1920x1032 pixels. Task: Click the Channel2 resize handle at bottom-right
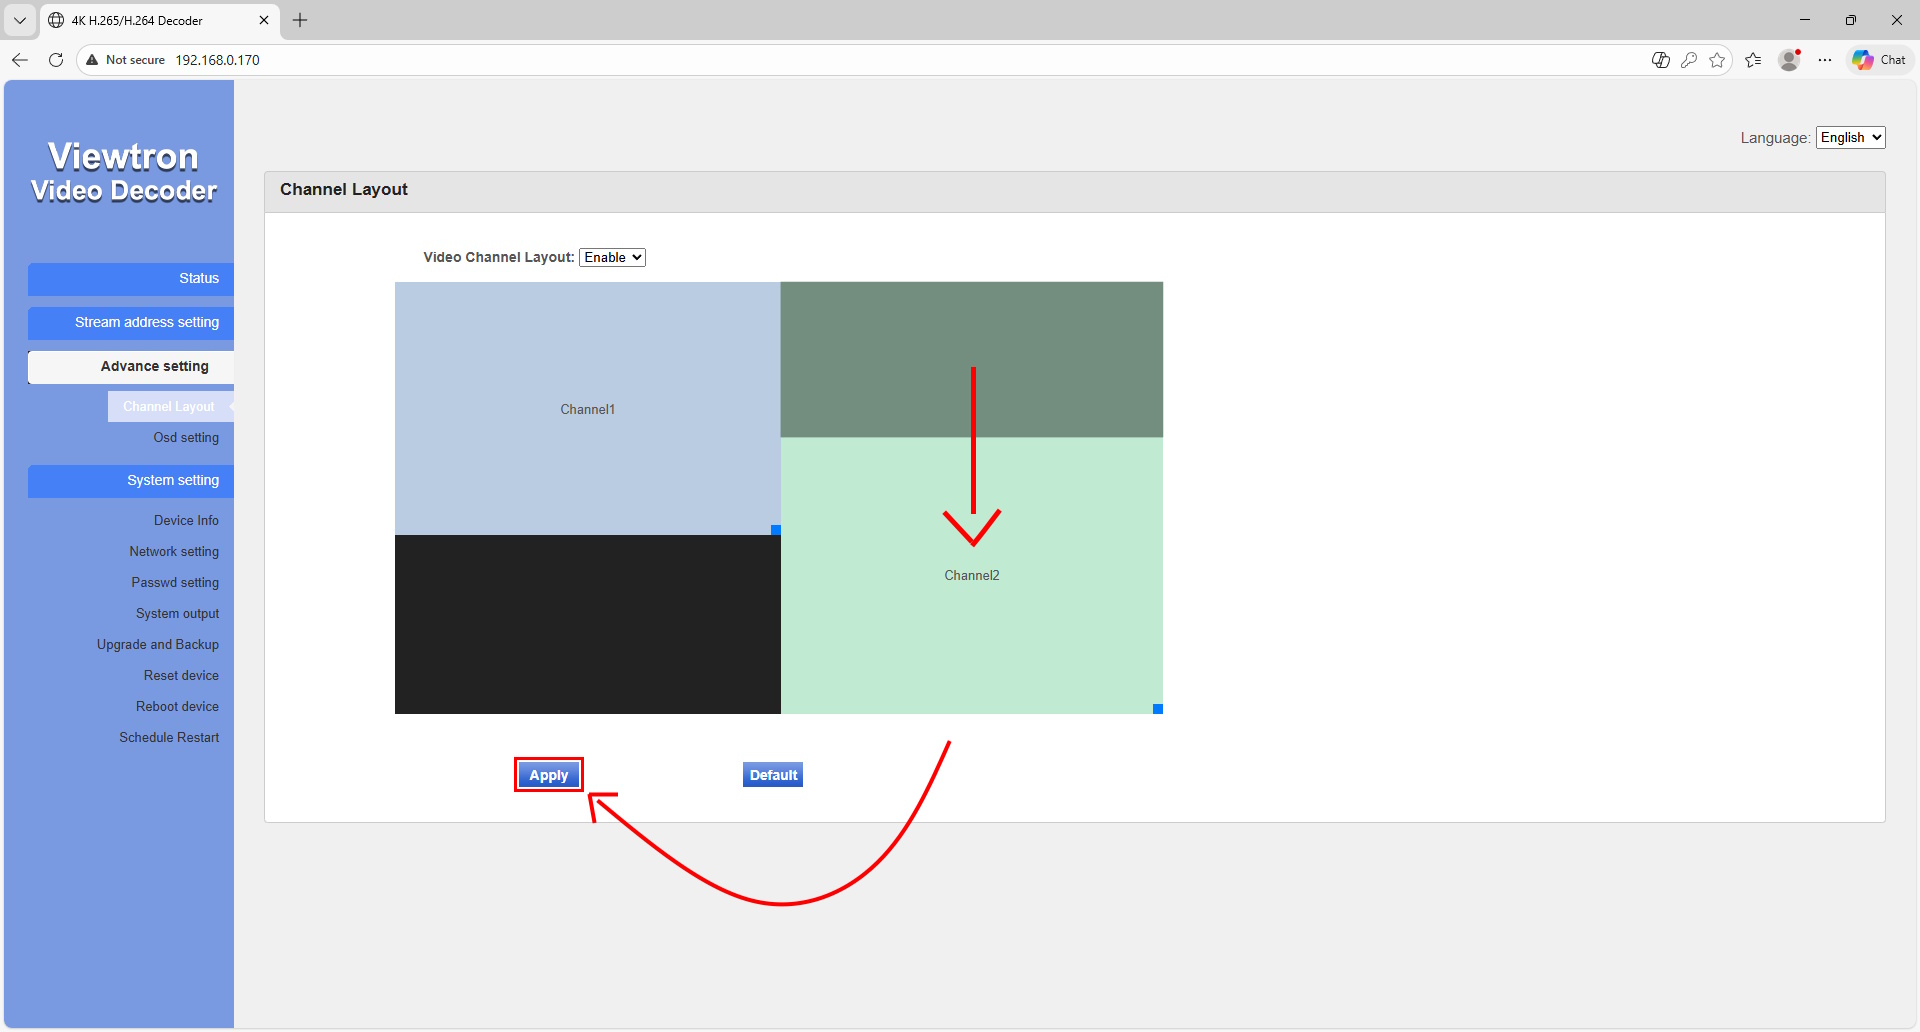(1158, 709)
